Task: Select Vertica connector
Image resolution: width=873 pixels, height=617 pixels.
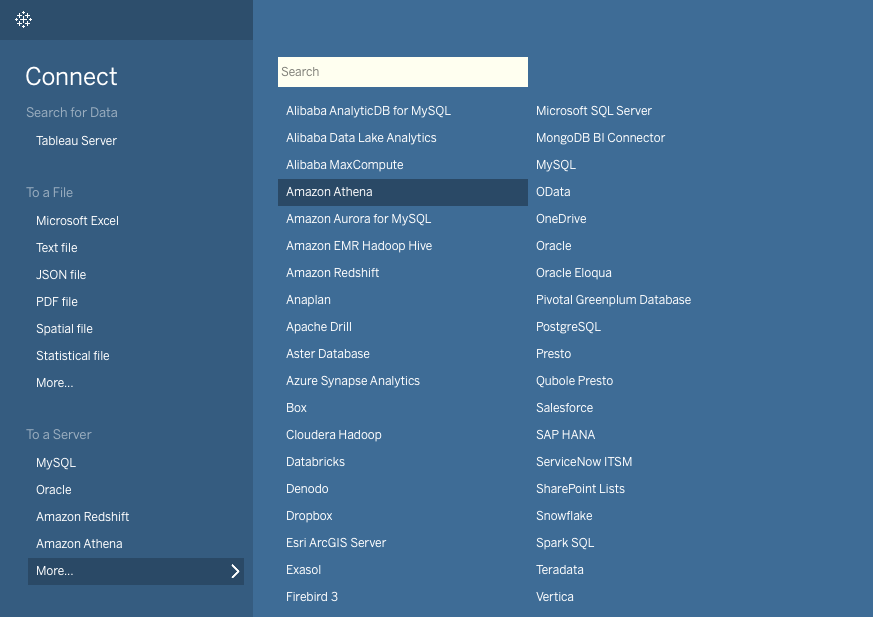Action: (x=555, y=597)
